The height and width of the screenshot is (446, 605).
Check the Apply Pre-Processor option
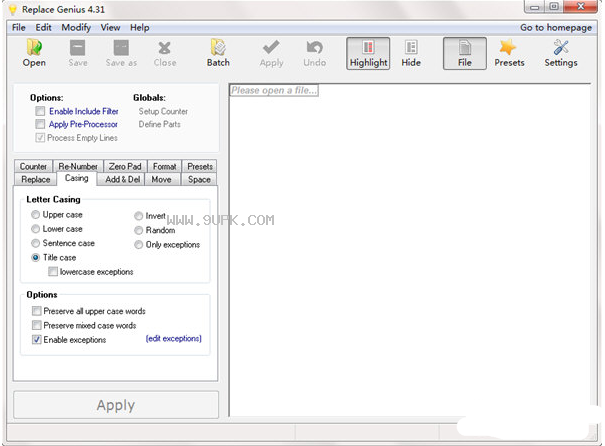tap(40, 124)
